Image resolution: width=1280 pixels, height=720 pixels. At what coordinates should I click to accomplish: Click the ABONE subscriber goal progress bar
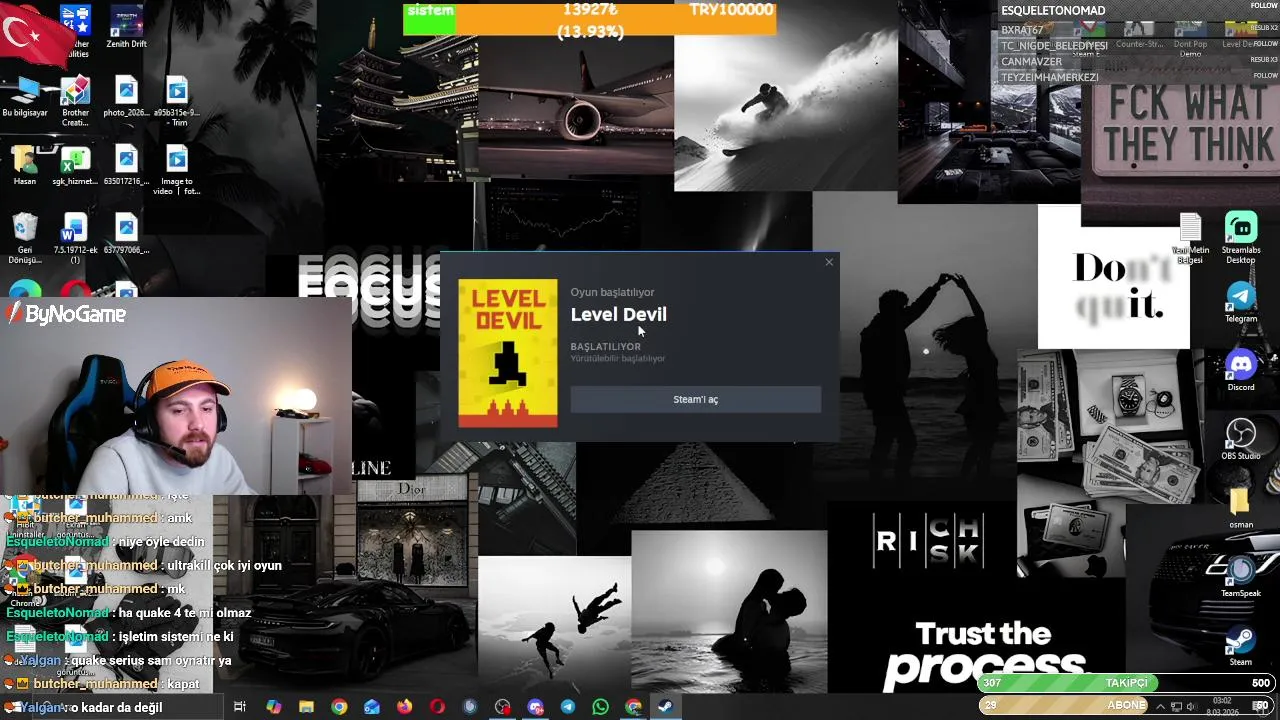point(1127,705)
